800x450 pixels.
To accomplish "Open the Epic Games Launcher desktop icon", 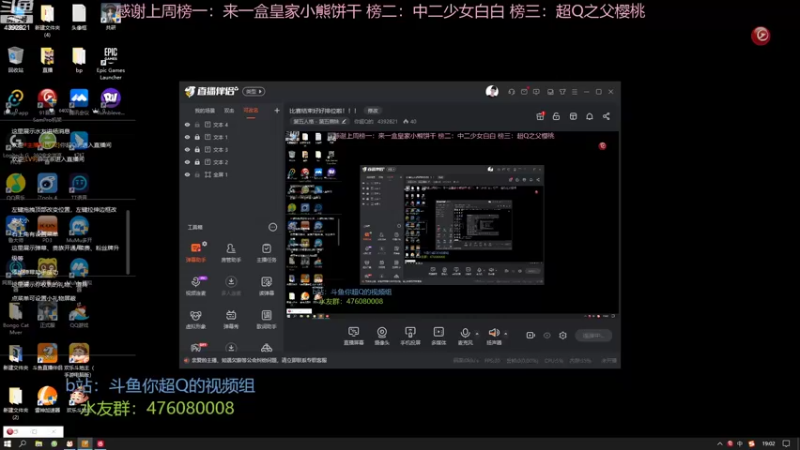I will (x=110, y=63).
